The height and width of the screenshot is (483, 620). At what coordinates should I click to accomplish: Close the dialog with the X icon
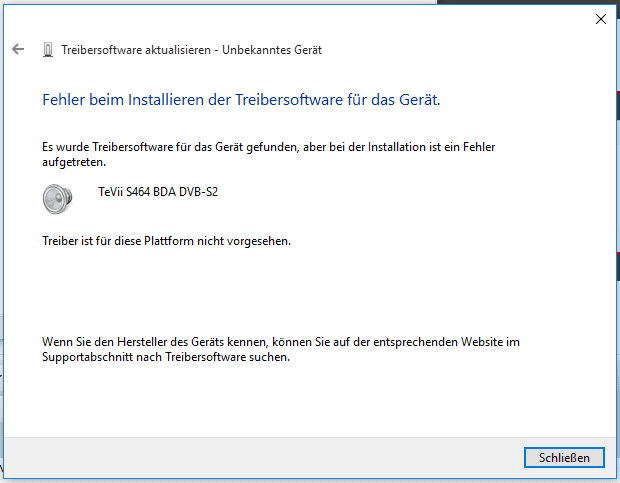click(x=601, y=19)
